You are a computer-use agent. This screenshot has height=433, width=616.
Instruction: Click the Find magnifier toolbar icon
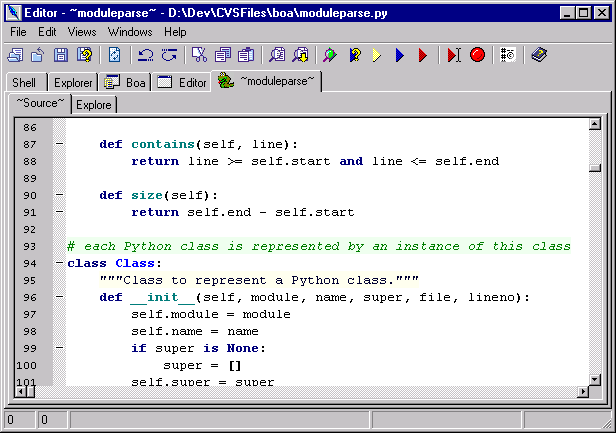tap(277, 55)
